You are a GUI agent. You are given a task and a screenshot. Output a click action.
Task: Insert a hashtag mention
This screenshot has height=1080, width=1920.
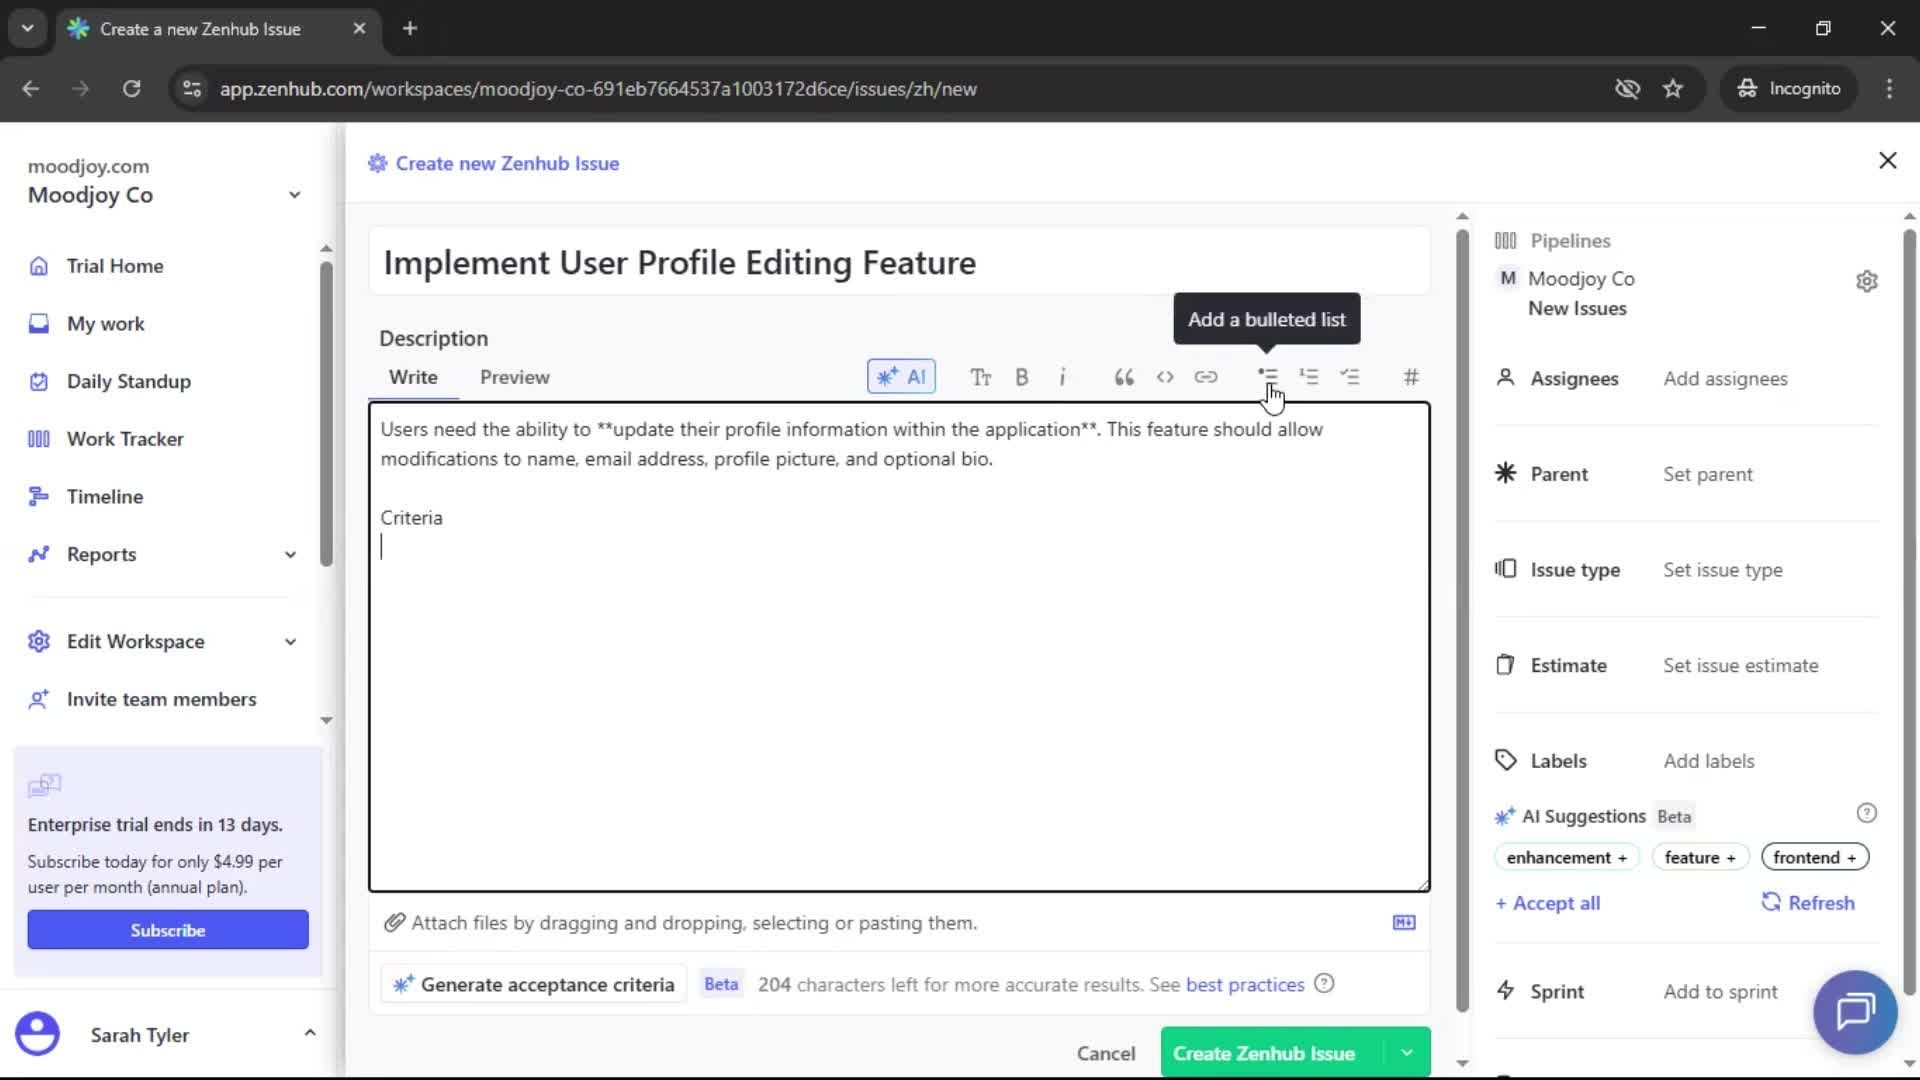coord(1410,377)
